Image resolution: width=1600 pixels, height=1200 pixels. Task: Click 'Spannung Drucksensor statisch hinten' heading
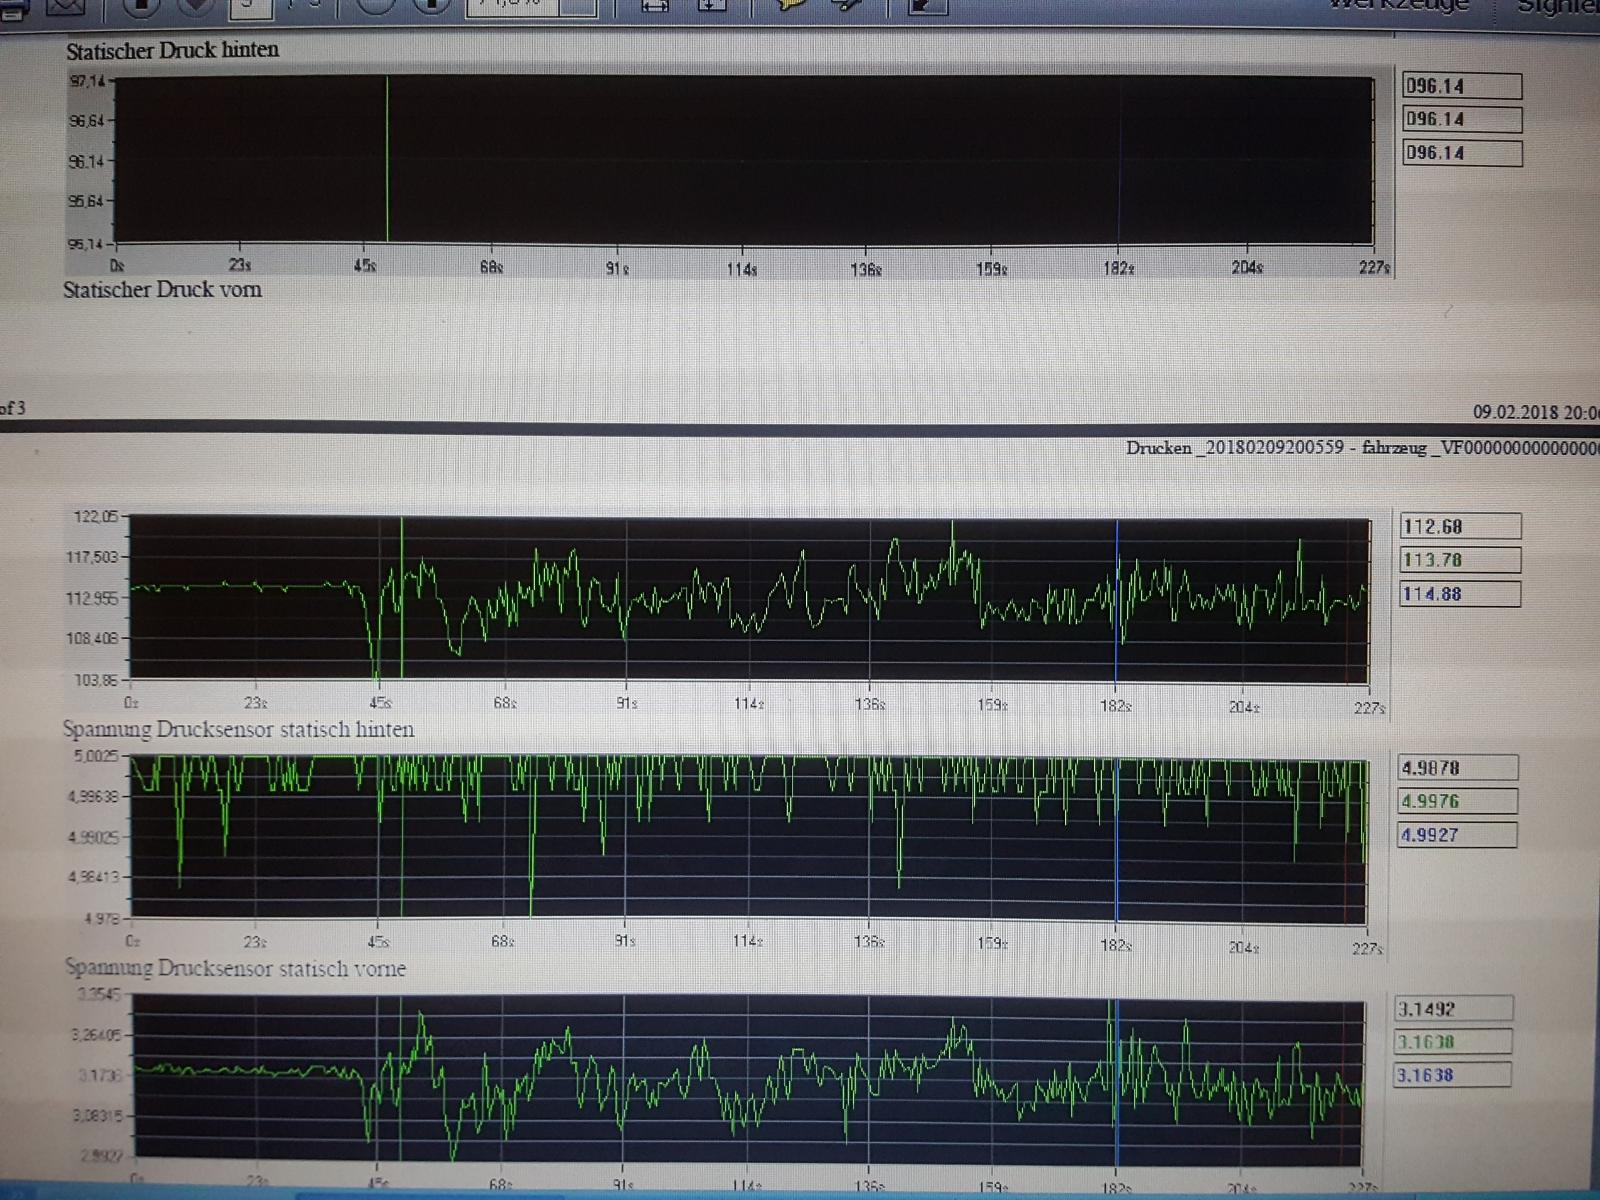point(238,729)
